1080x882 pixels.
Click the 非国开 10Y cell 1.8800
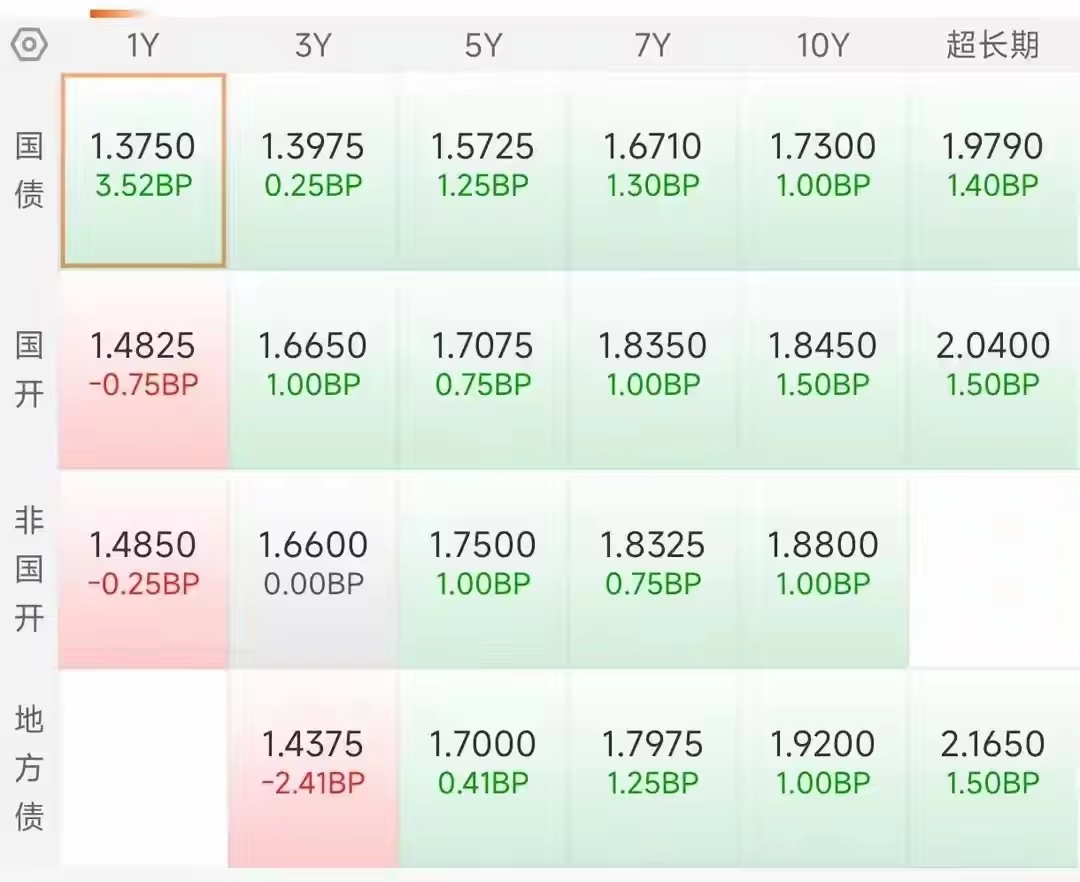tap(822, 569)
